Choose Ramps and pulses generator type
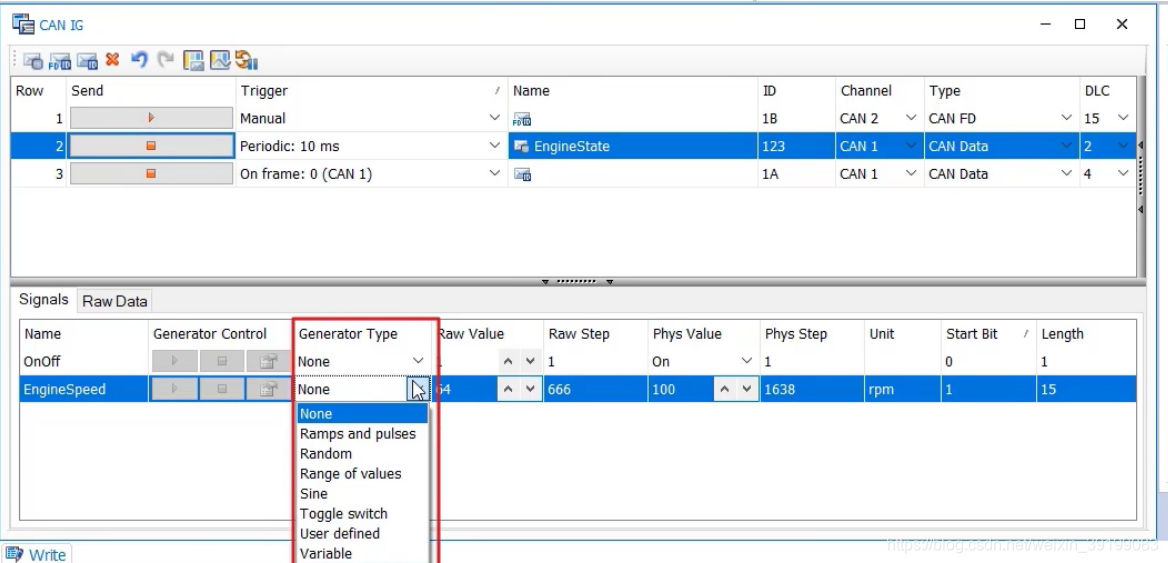1168x563 pixels. pyautogui.click(x=363, y=433)
